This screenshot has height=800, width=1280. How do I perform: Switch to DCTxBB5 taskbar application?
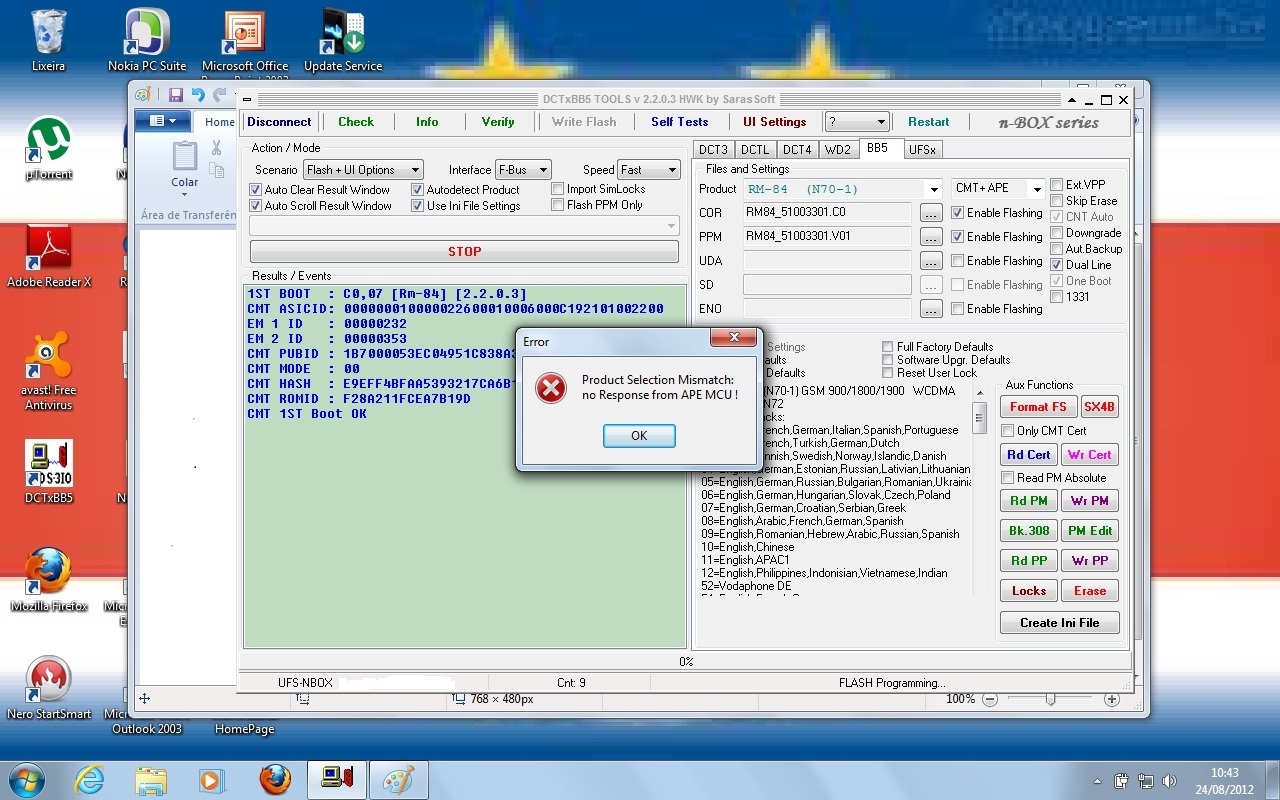(x=336, y=779)
